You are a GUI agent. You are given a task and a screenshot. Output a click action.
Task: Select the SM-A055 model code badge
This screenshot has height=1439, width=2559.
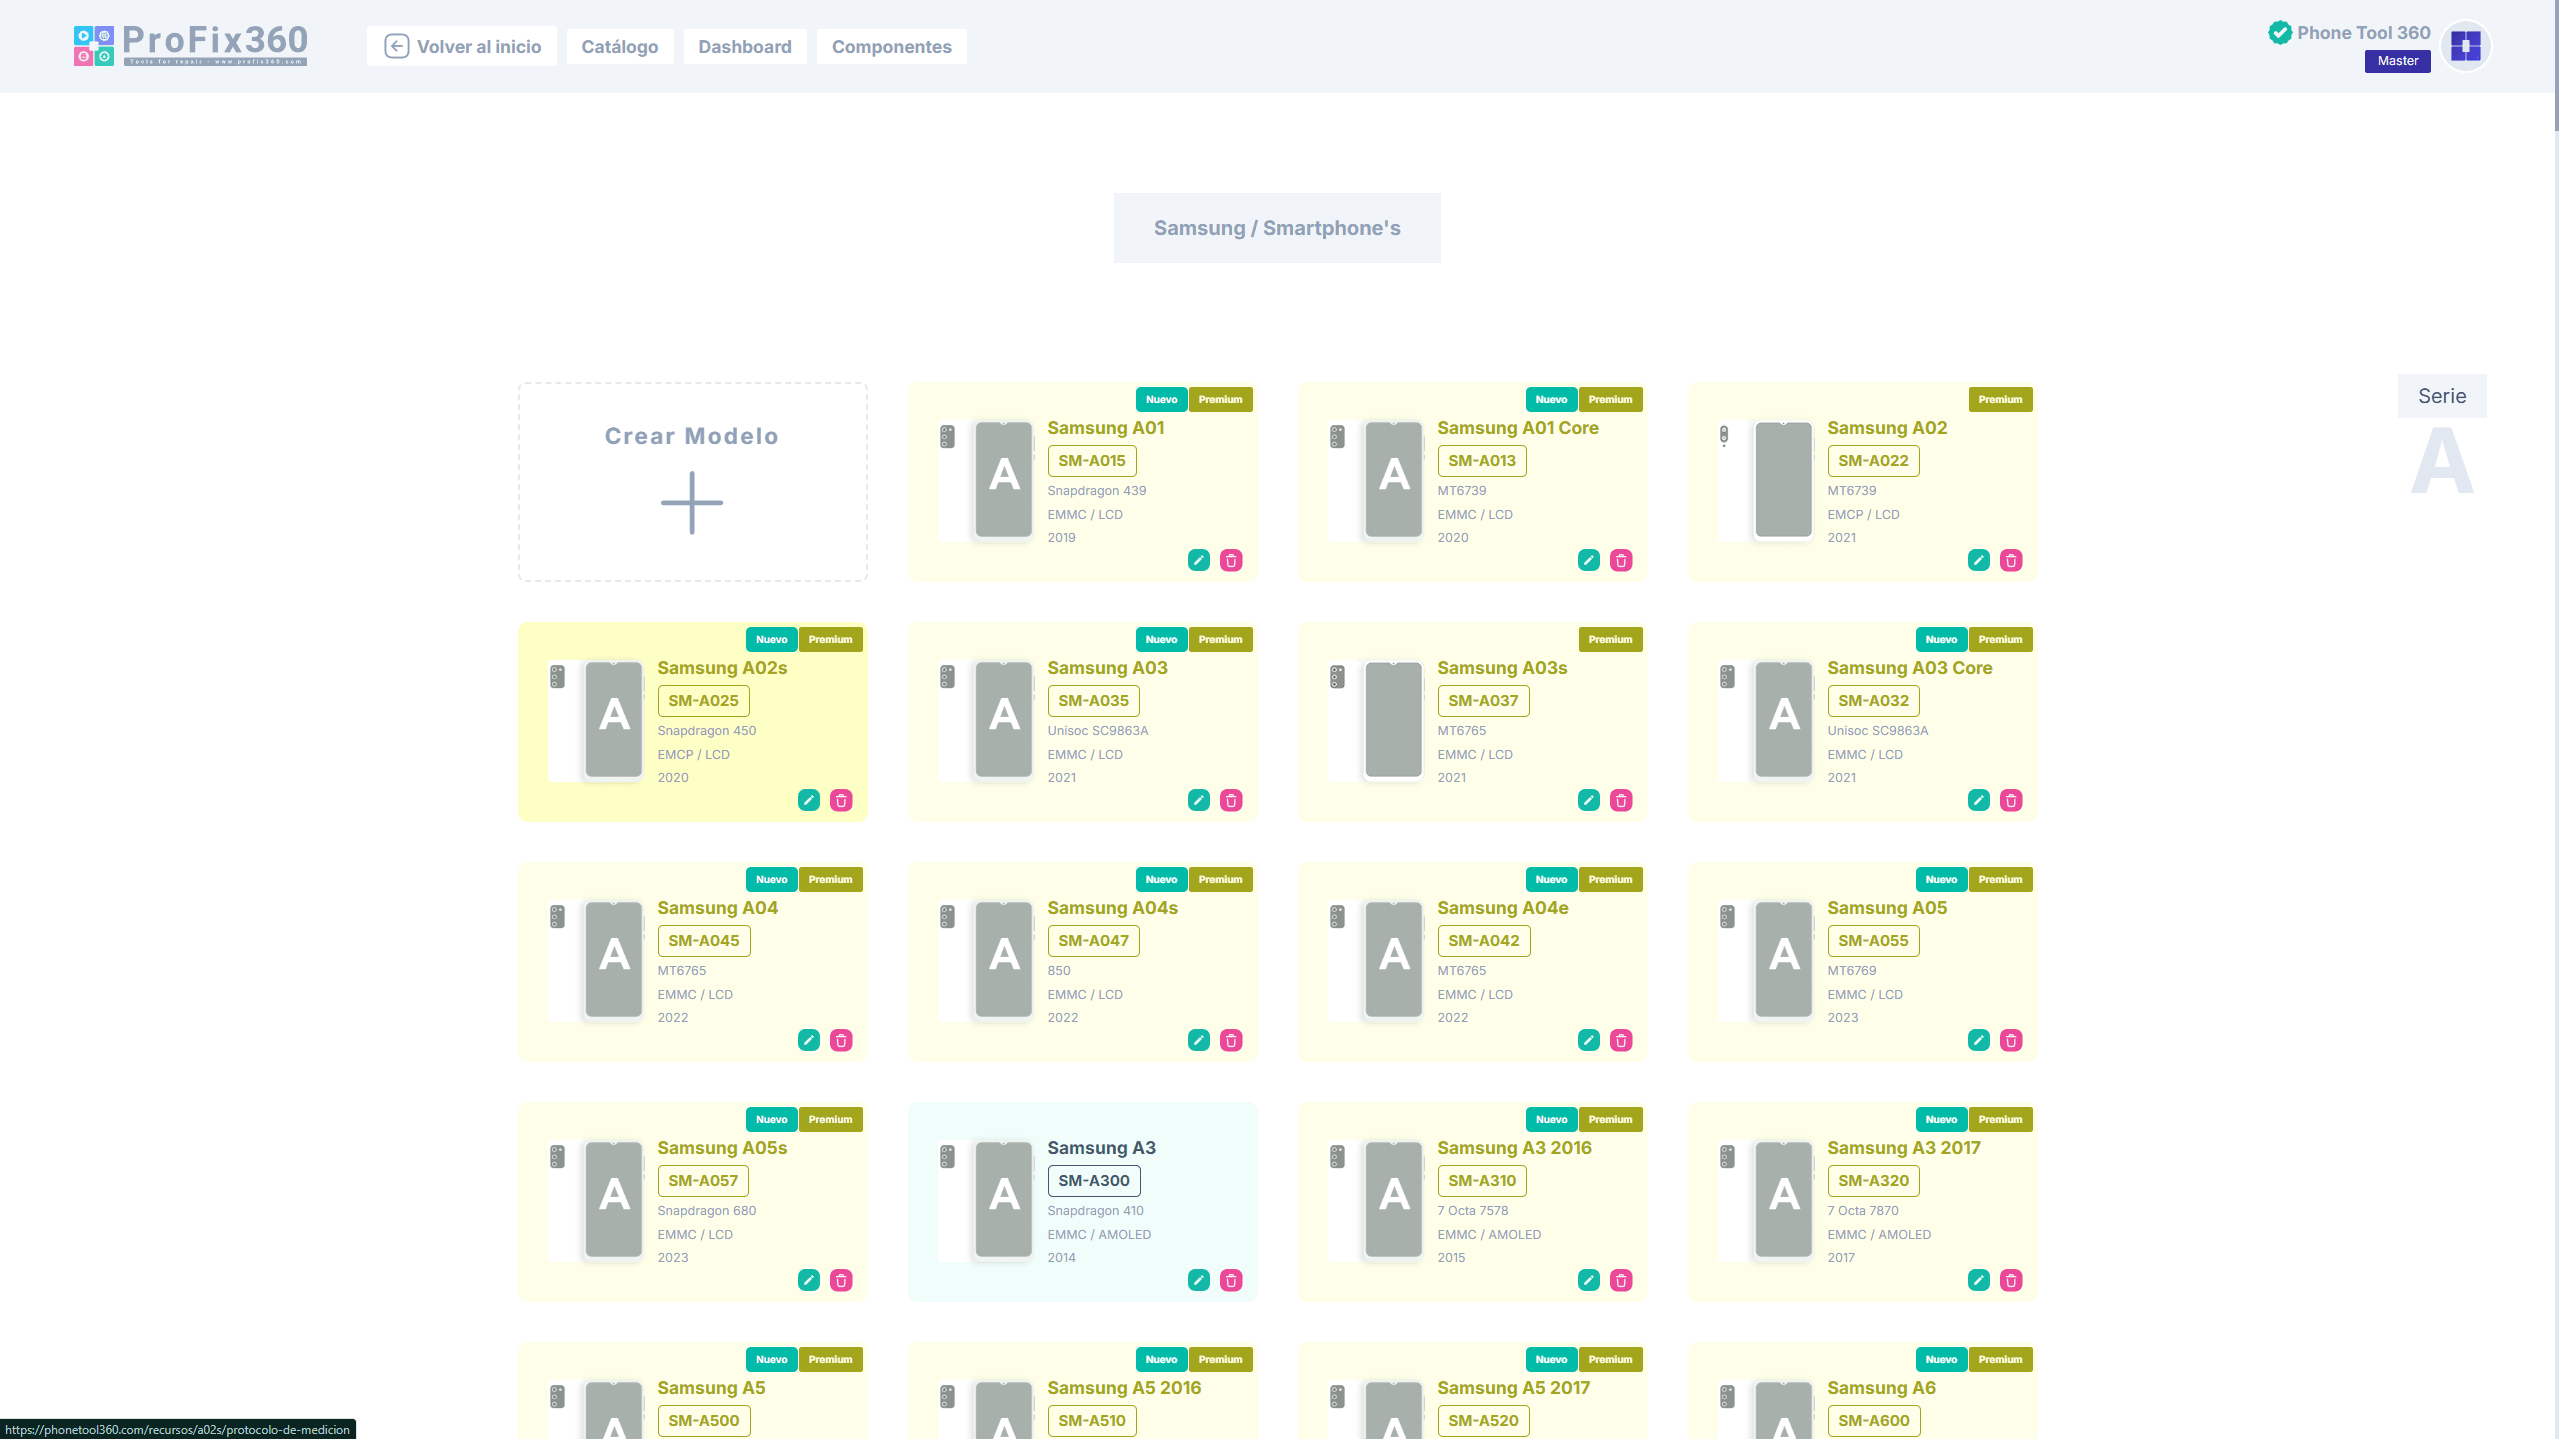tap(1872, 941)
